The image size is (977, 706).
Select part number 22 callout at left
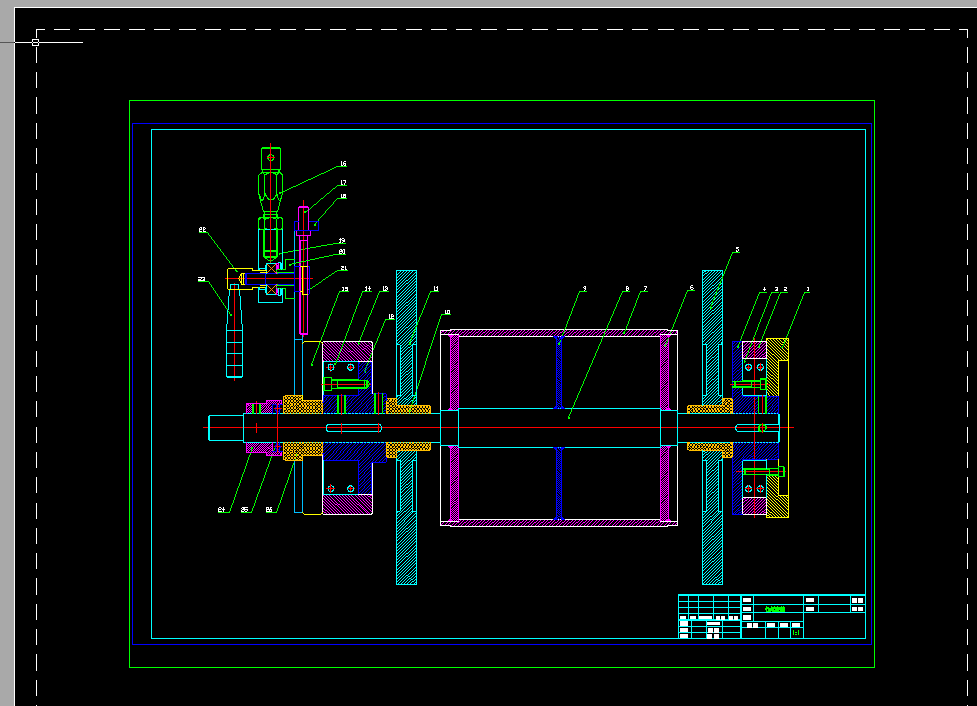click(x=202, y=229)
